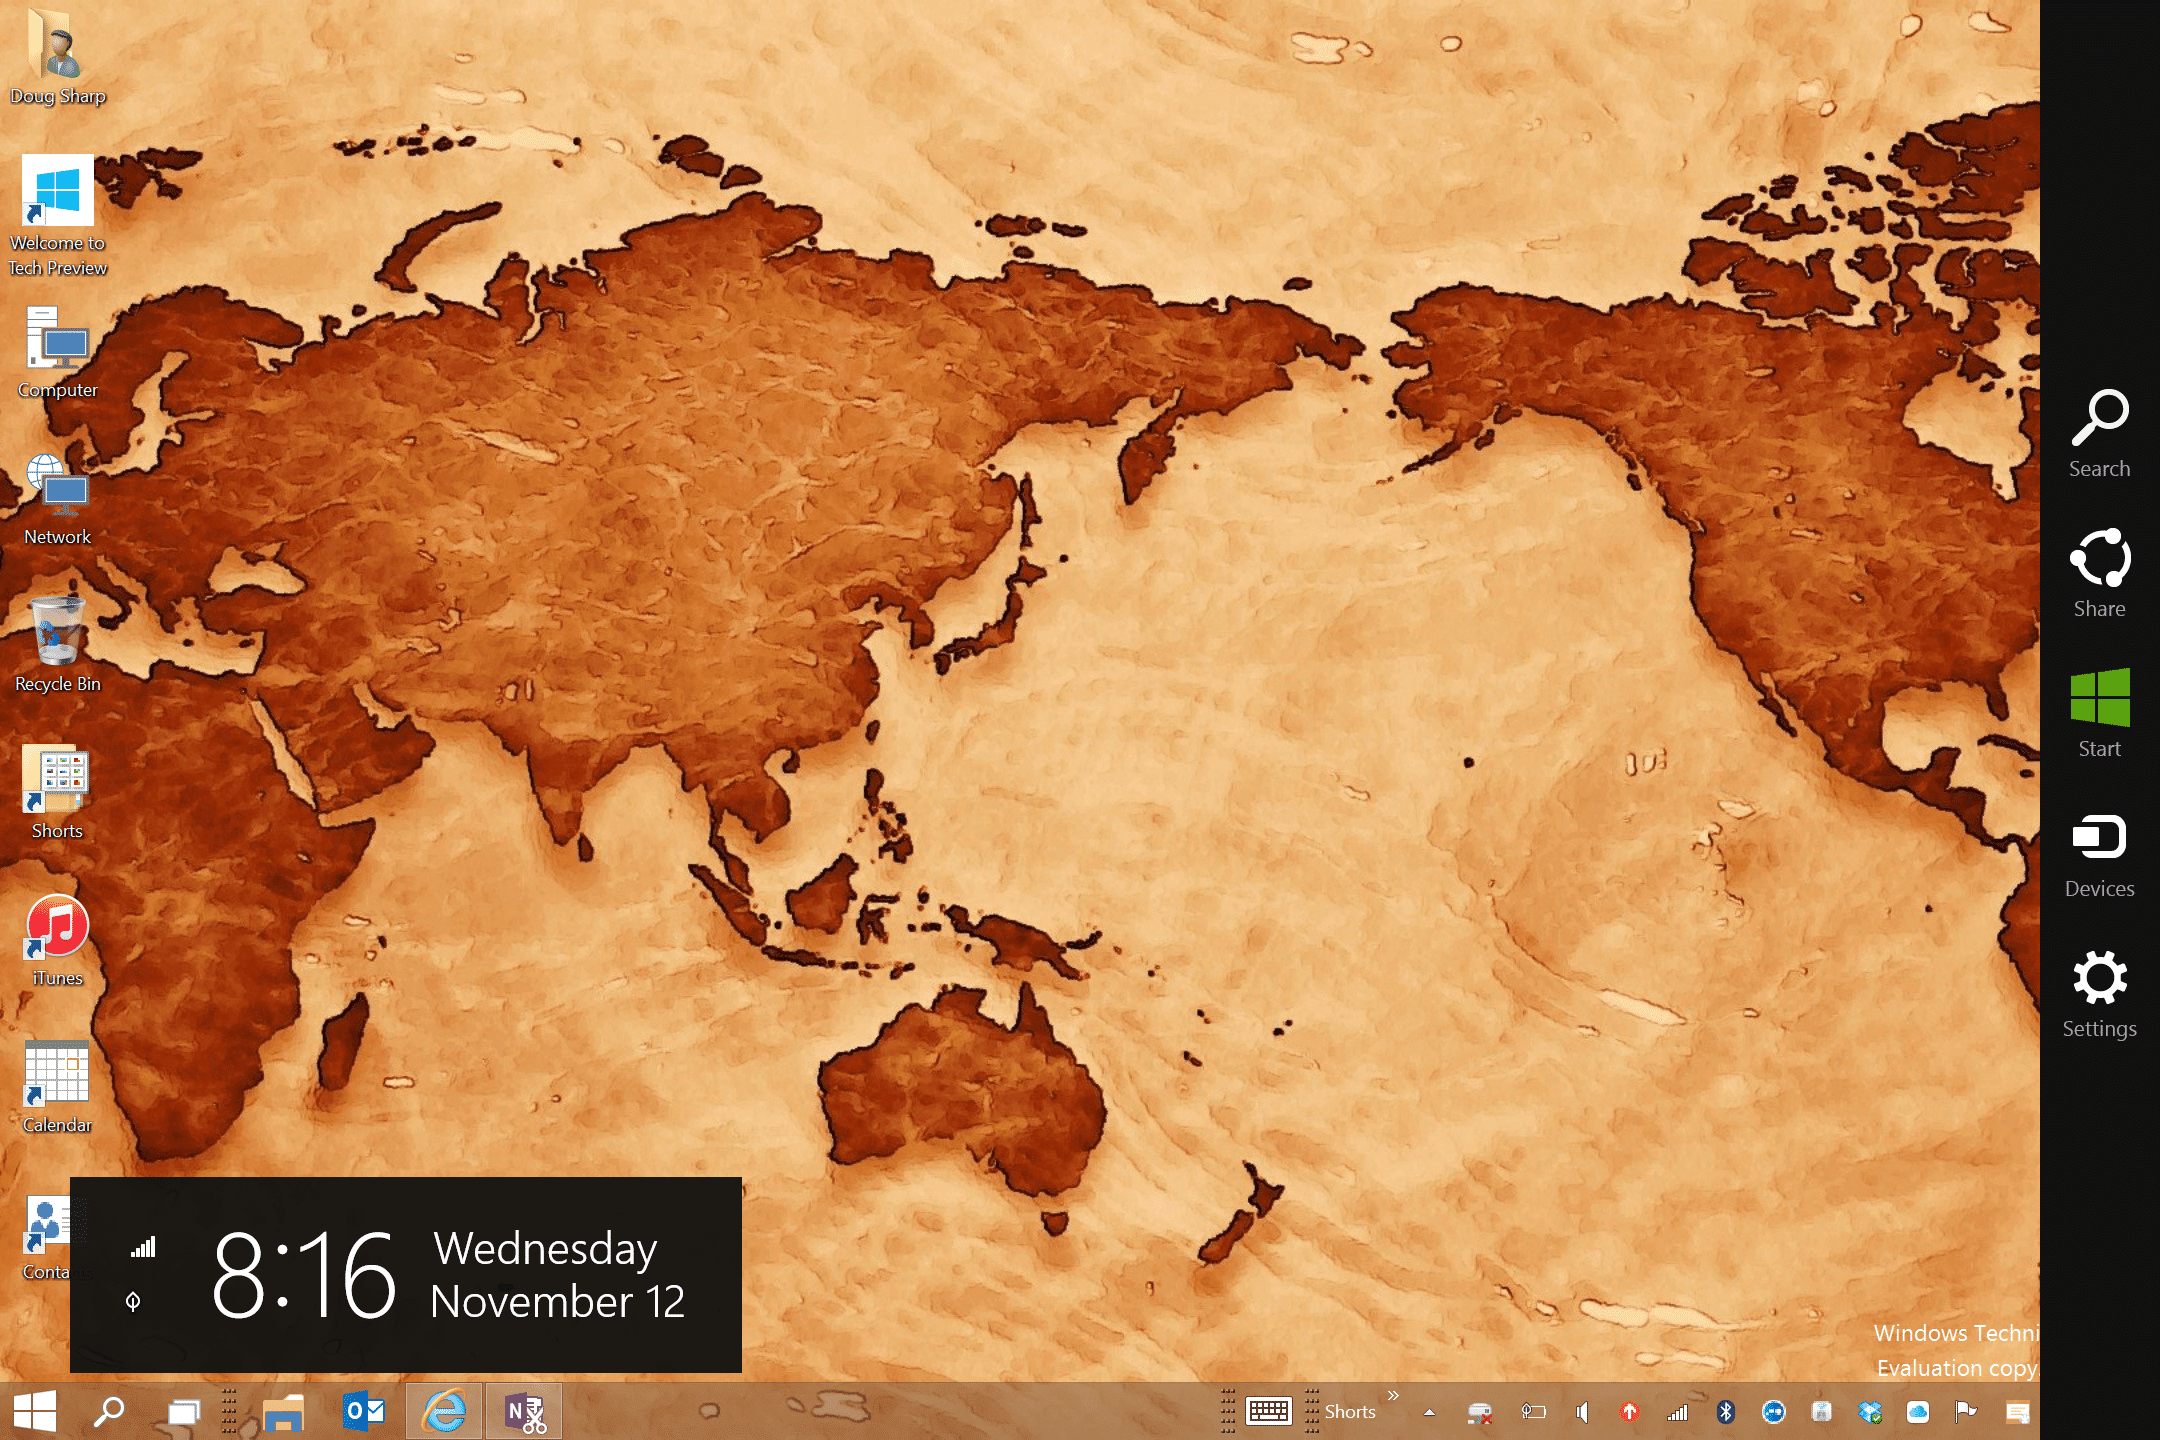
Task: Click the USB safely remove tray icon
Action: click(x=1821, y=1411)
